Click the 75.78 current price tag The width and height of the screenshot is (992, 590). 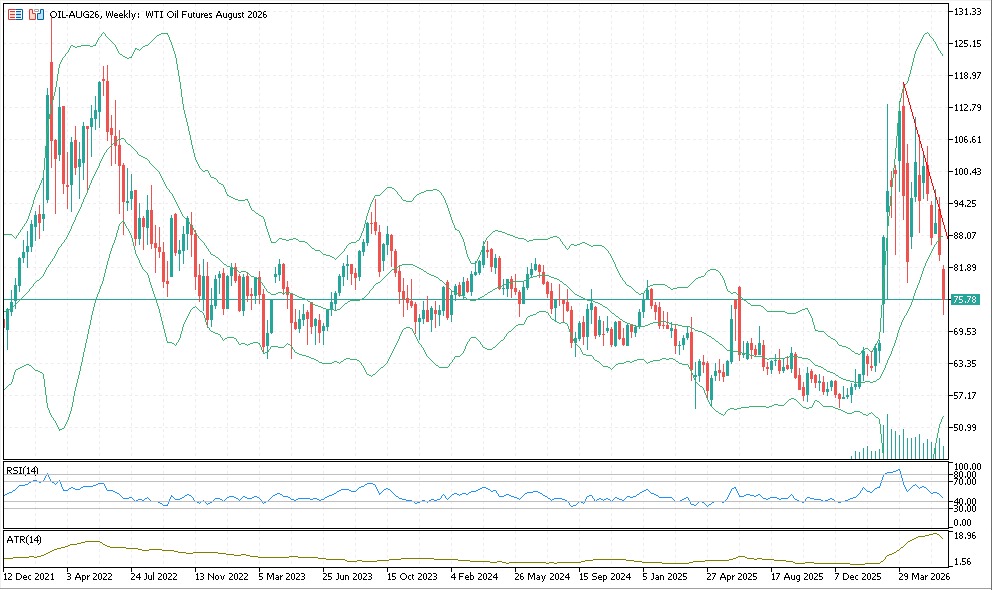coord(966,300)
